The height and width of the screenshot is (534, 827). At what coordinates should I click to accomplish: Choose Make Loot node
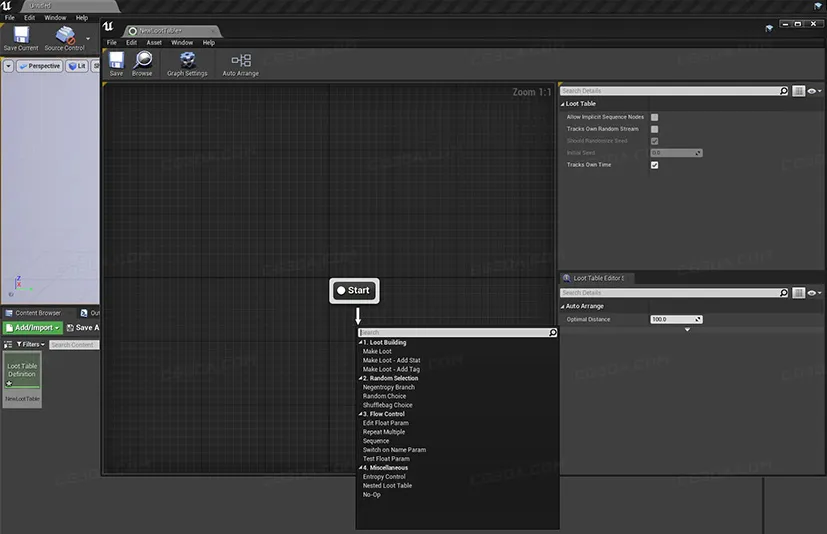[377, 351]
